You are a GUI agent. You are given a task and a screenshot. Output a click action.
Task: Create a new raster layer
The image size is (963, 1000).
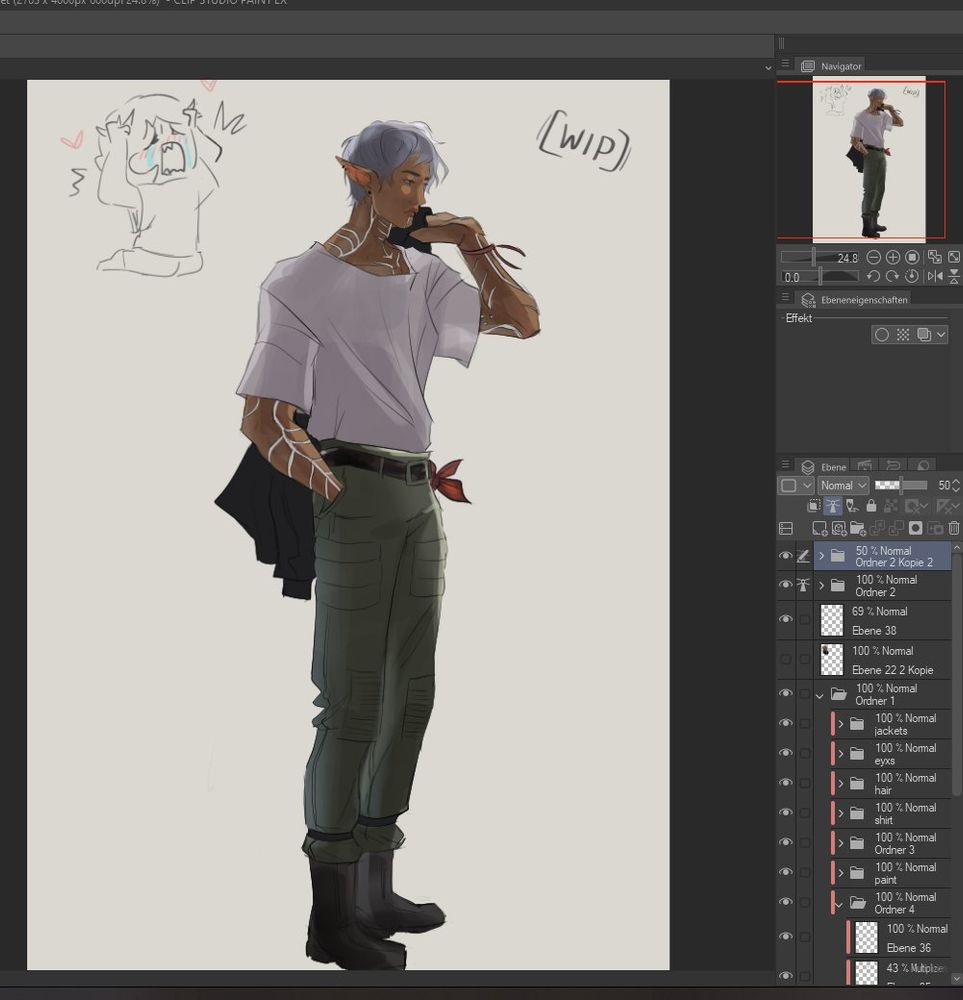pos(820,528)
